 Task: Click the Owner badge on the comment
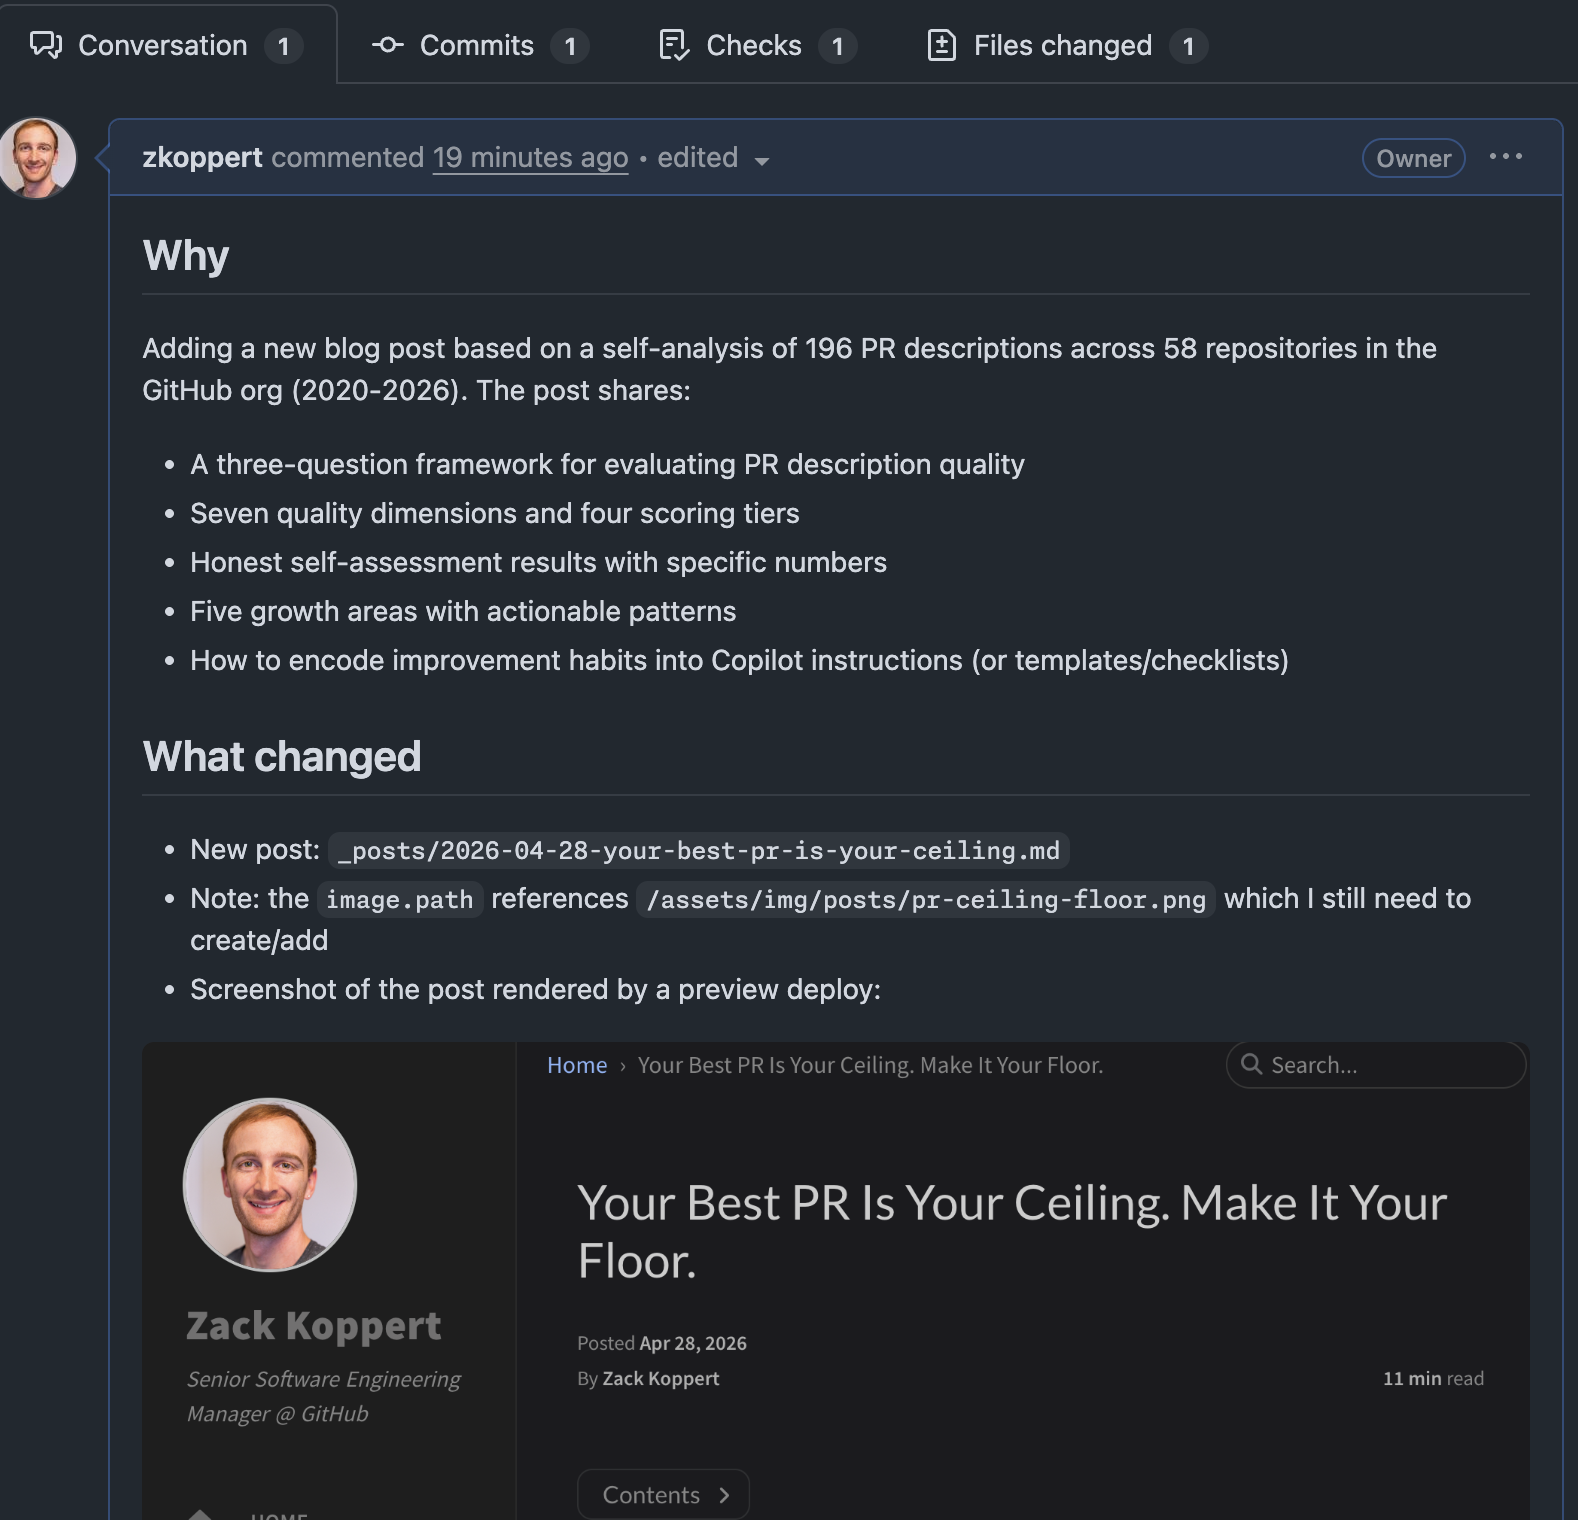click(1413, 158)
